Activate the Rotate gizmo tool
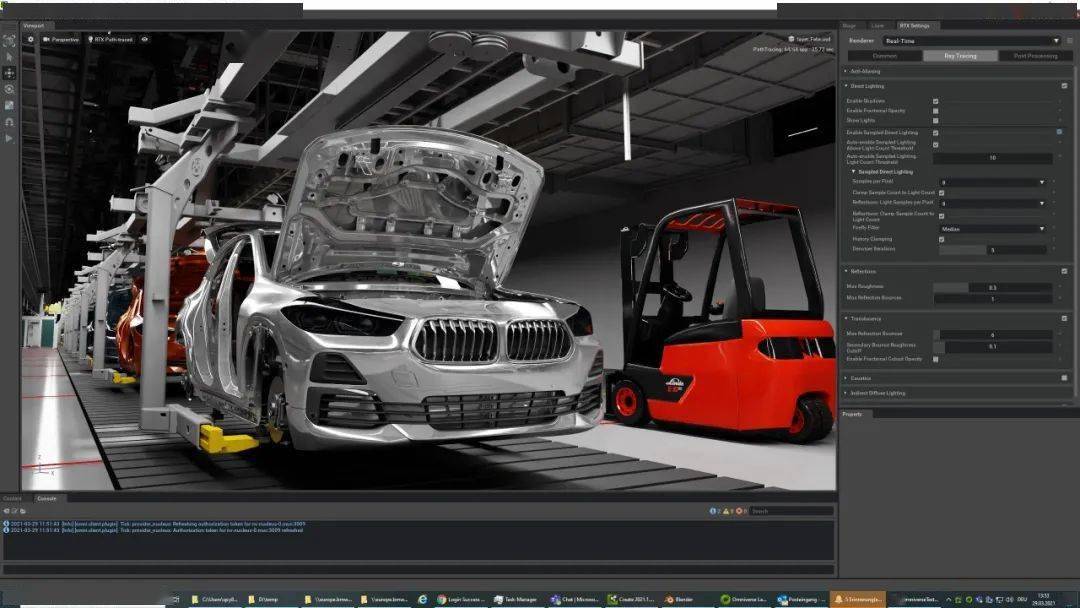Viewport: 1080px width, 608px height. [9, 90]
